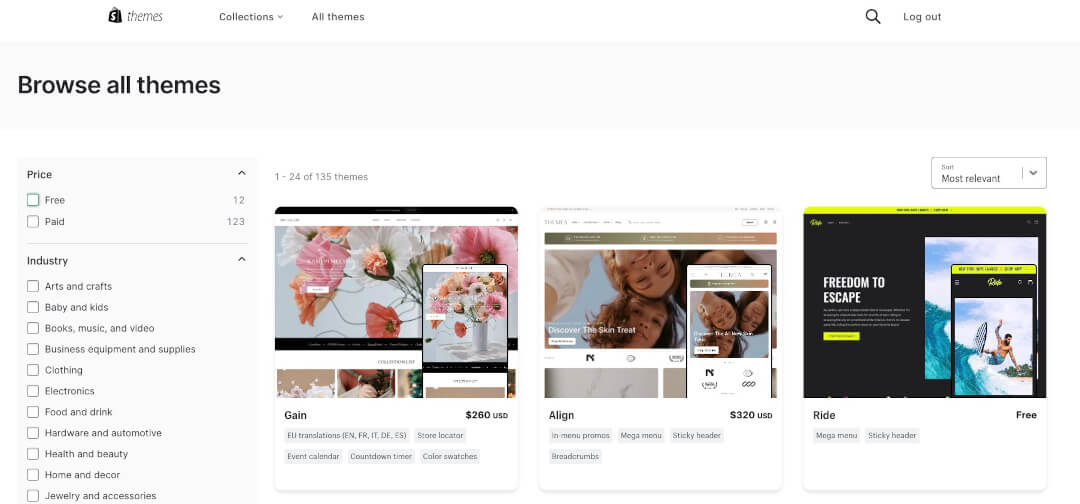
Task: Check Home and decor filter
Action: pos(33,475)
